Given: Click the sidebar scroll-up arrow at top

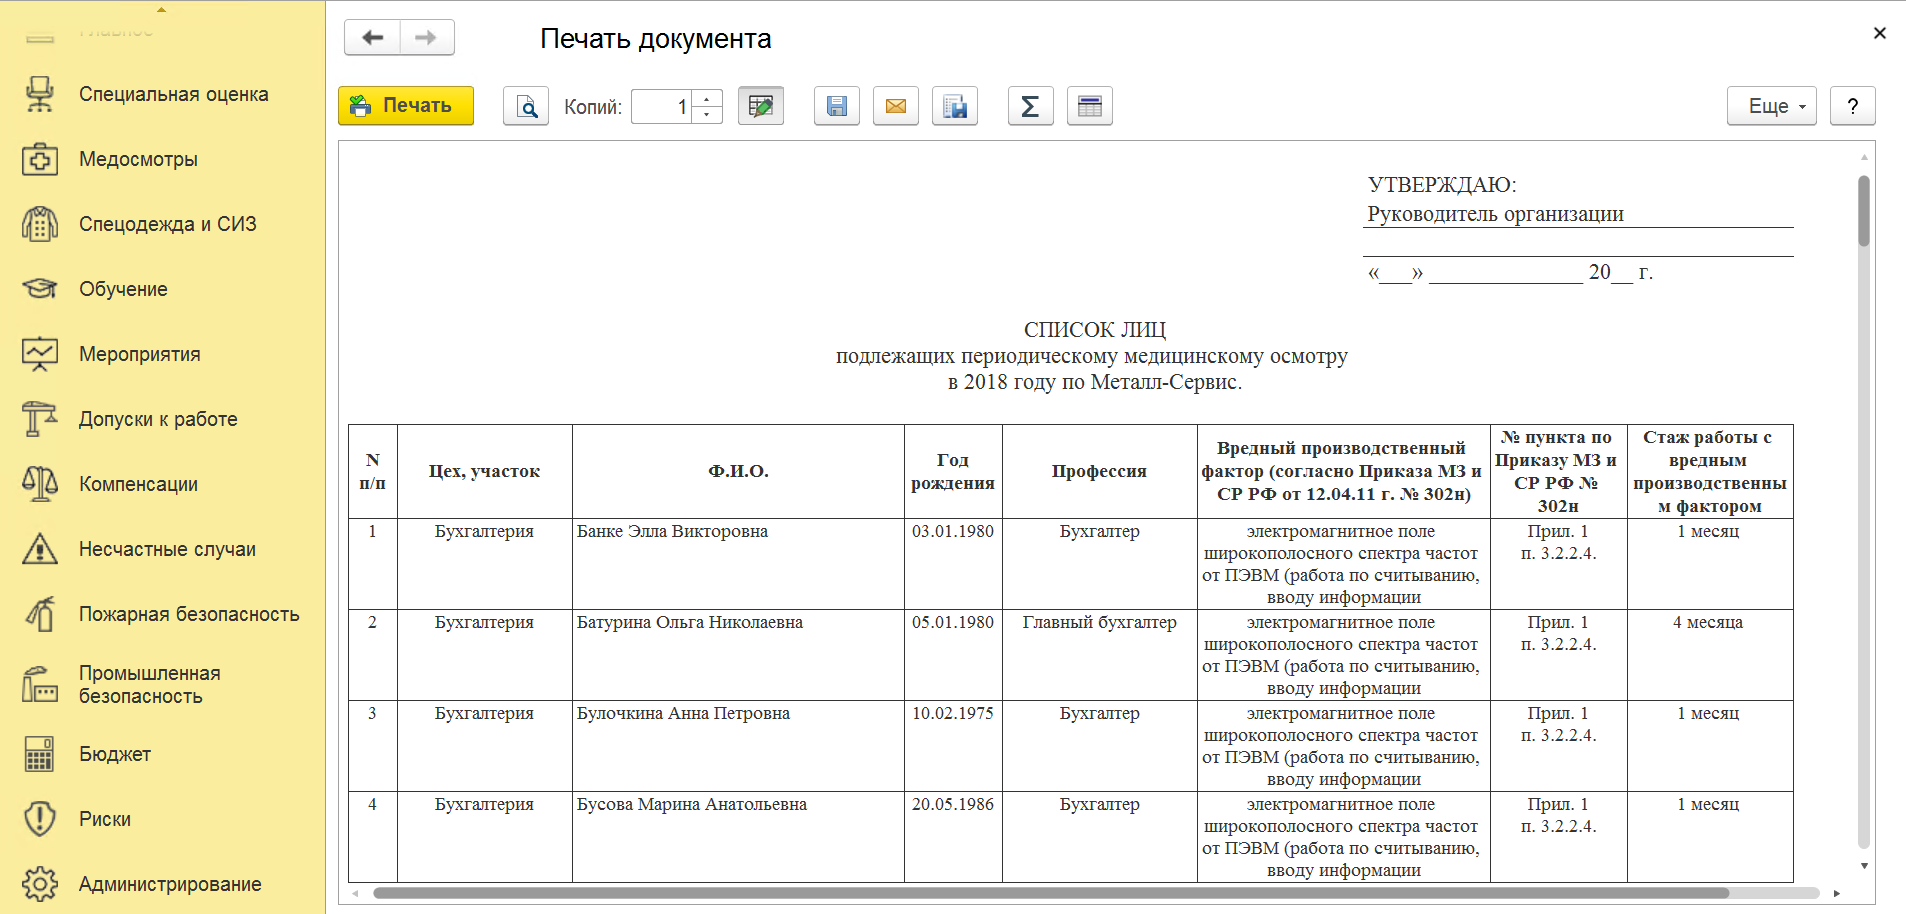Looking at the screenshot, I should pos(162,9).
